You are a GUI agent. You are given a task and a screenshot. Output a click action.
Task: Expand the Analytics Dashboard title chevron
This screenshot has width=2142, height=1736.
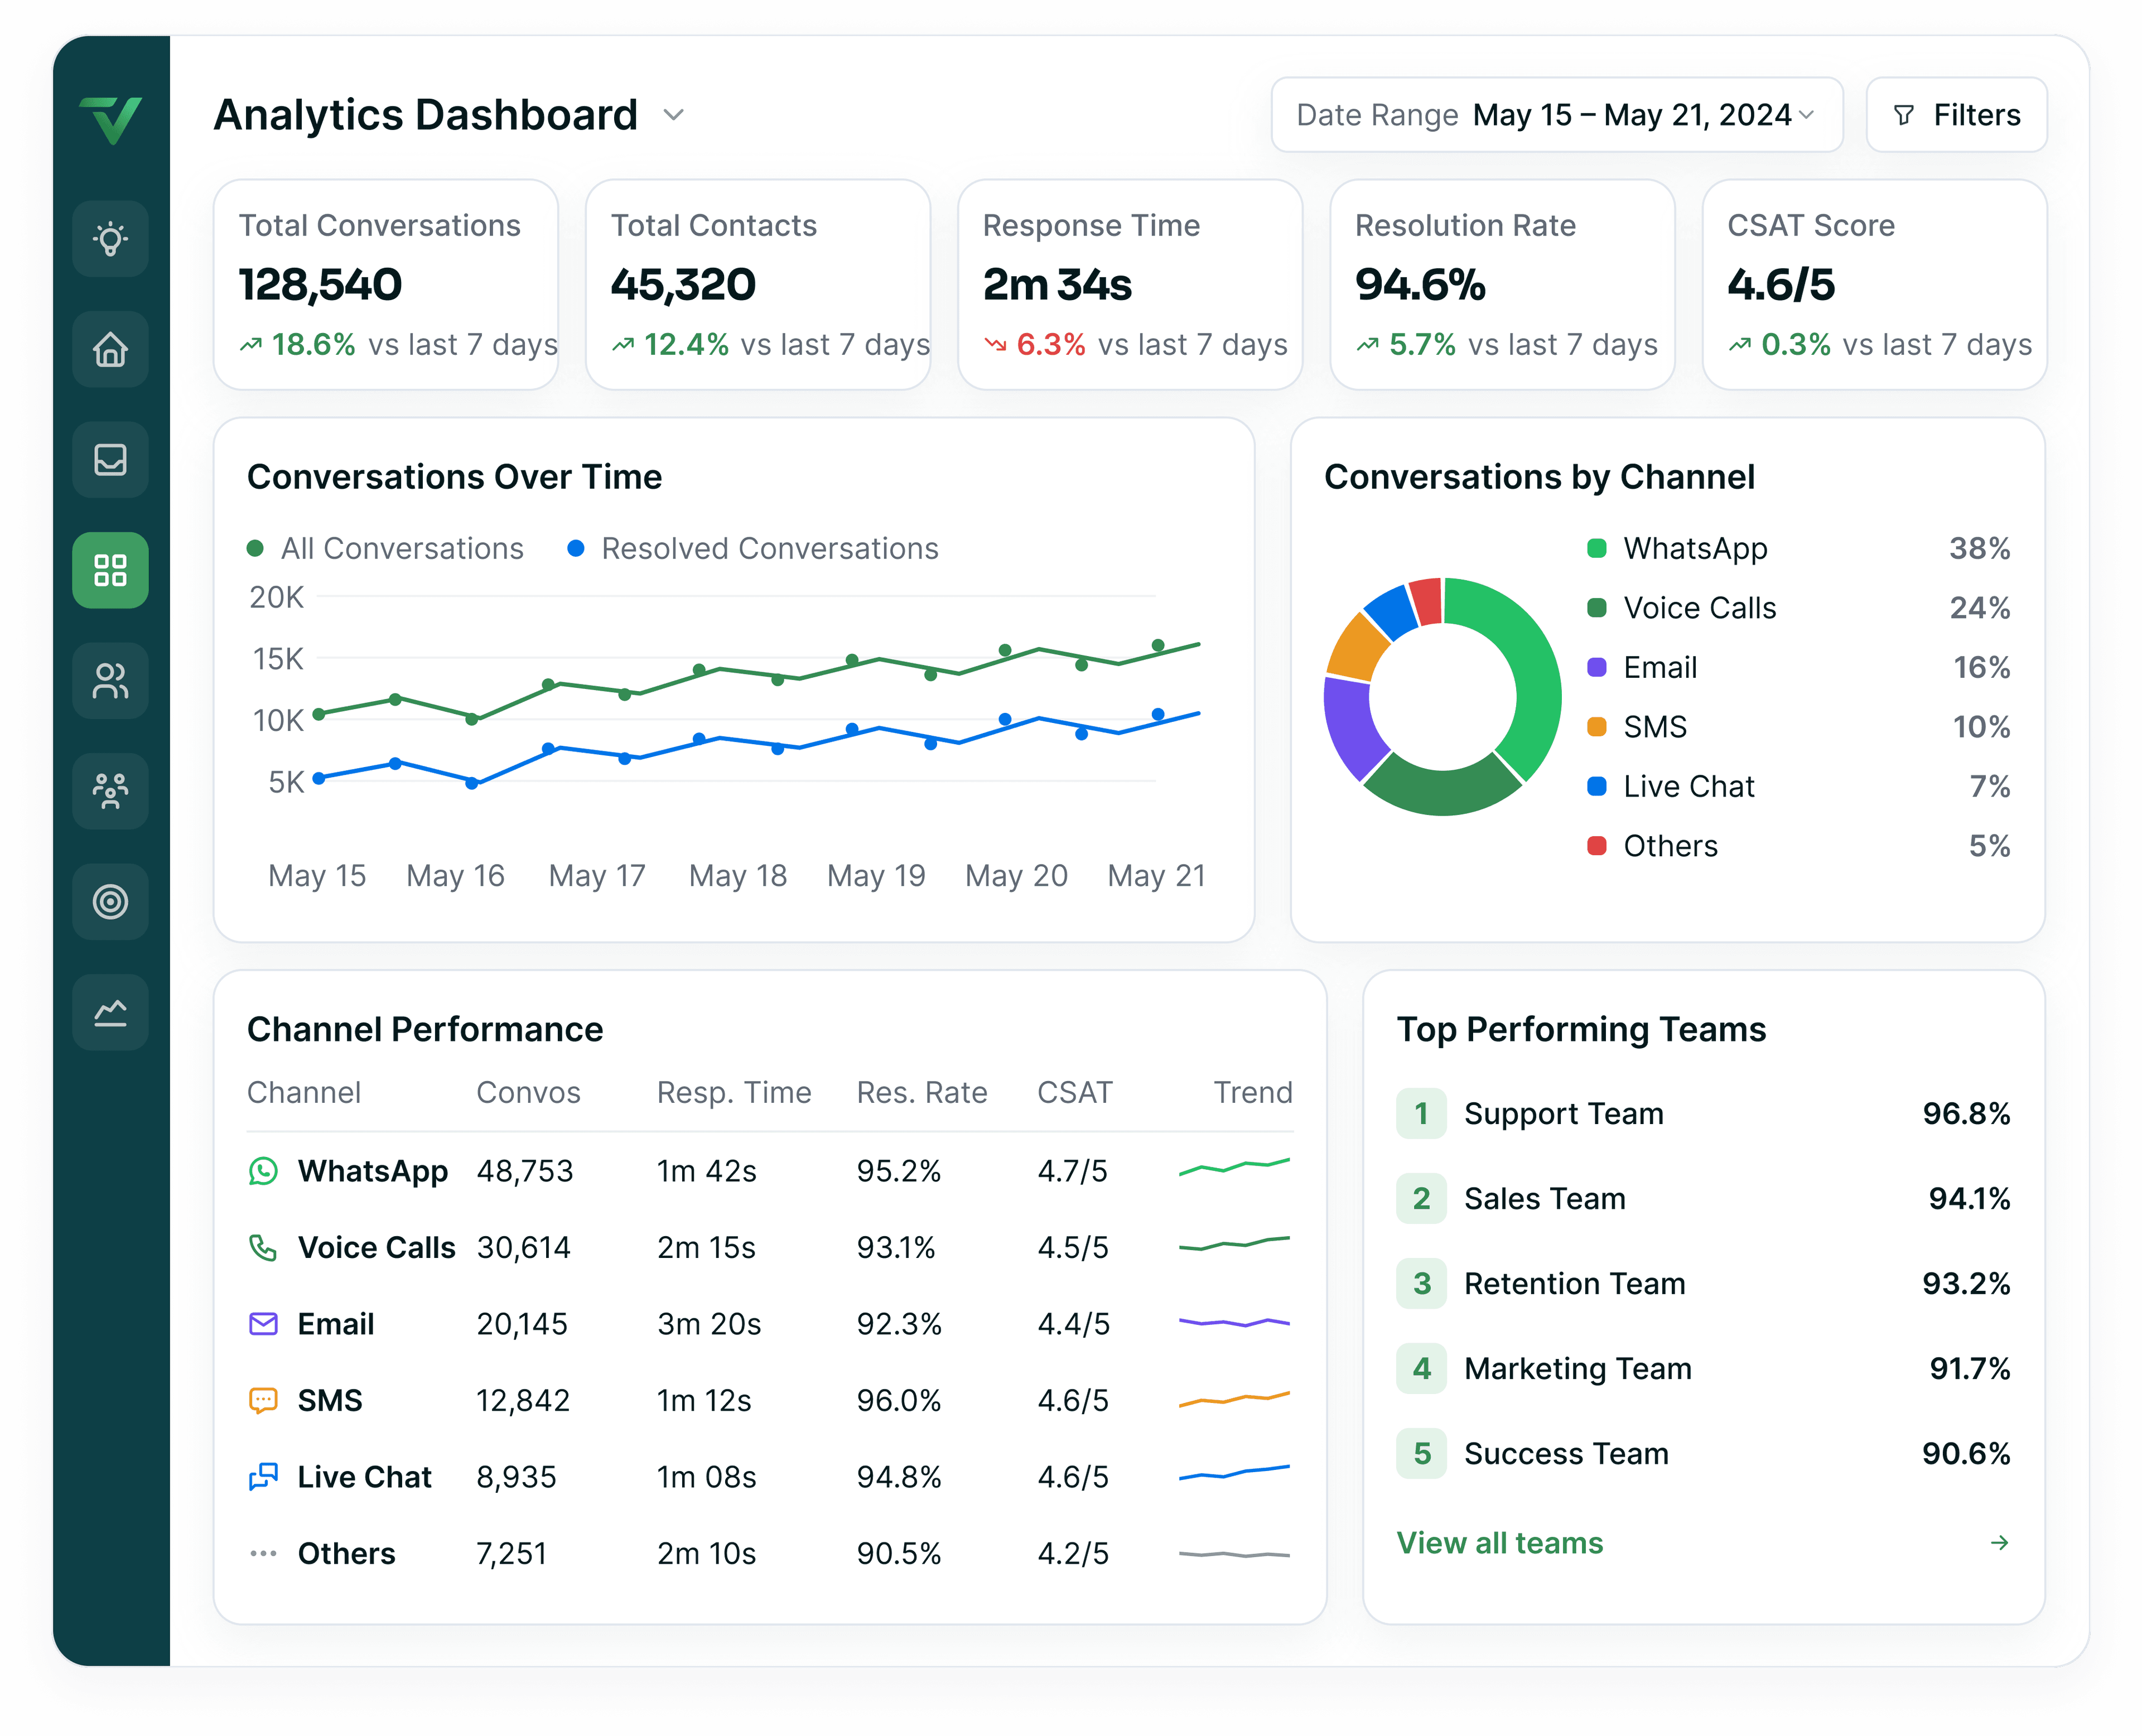(674, 115)
